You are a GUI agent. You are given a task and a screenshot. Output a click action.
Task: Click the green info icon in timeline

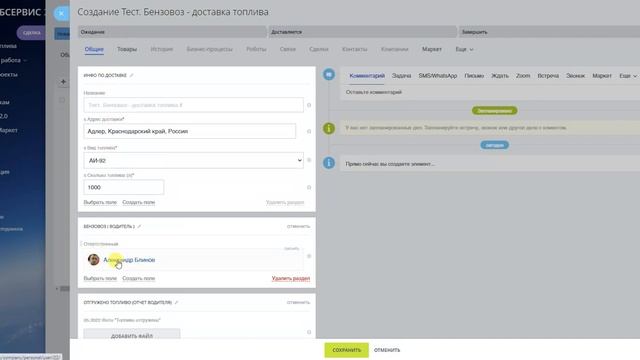pyautogui.click(x=329, y=128)
